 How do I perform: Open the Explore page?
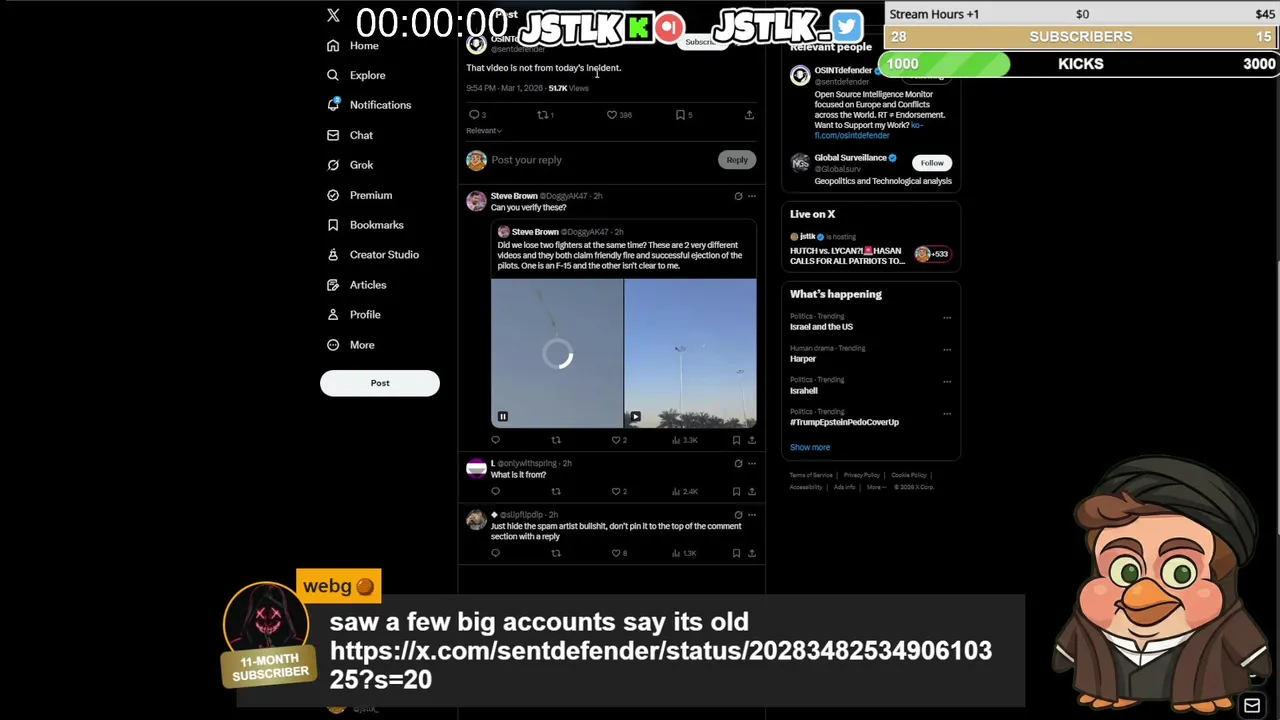tap(357, 75)
